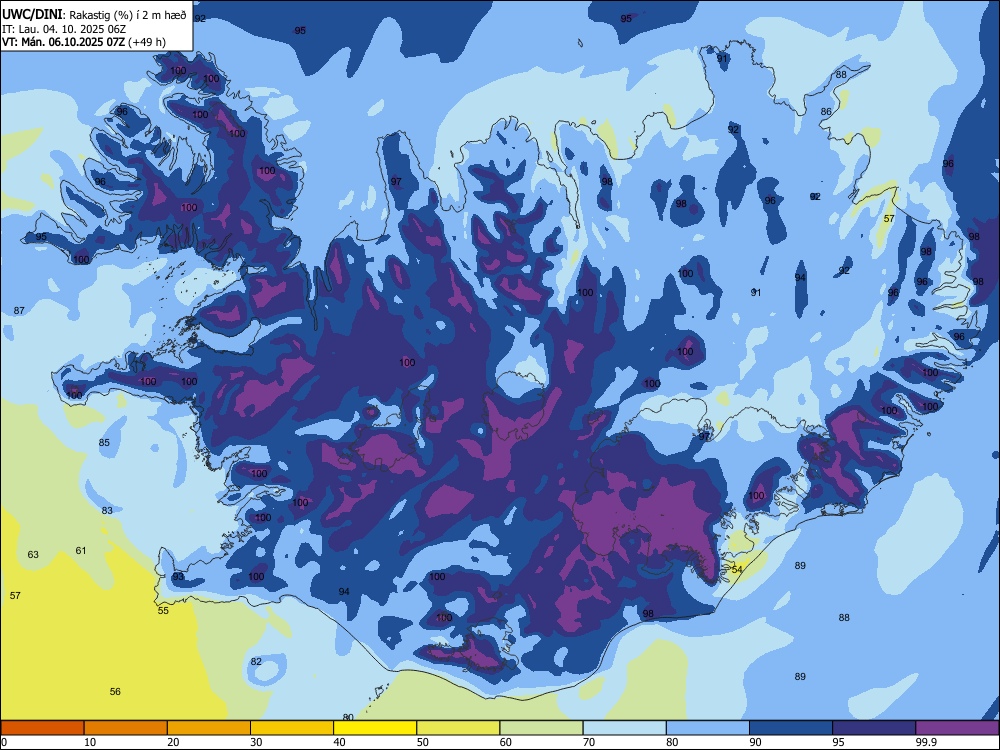Click the lightest blue 70–80 legend swatch
This screenshot has height=750, width=1000.
coord(624,728)
